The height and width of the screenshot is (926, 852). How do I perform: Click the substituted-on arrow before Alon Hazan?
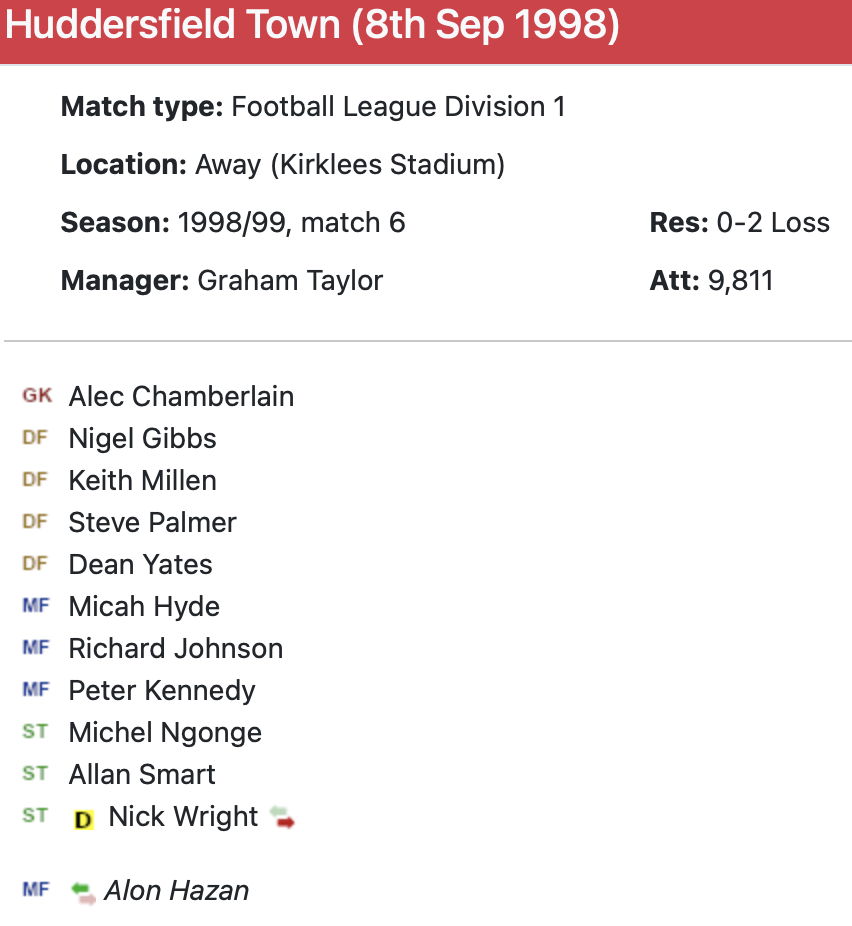pyautogui.click(x=84, y=891)
